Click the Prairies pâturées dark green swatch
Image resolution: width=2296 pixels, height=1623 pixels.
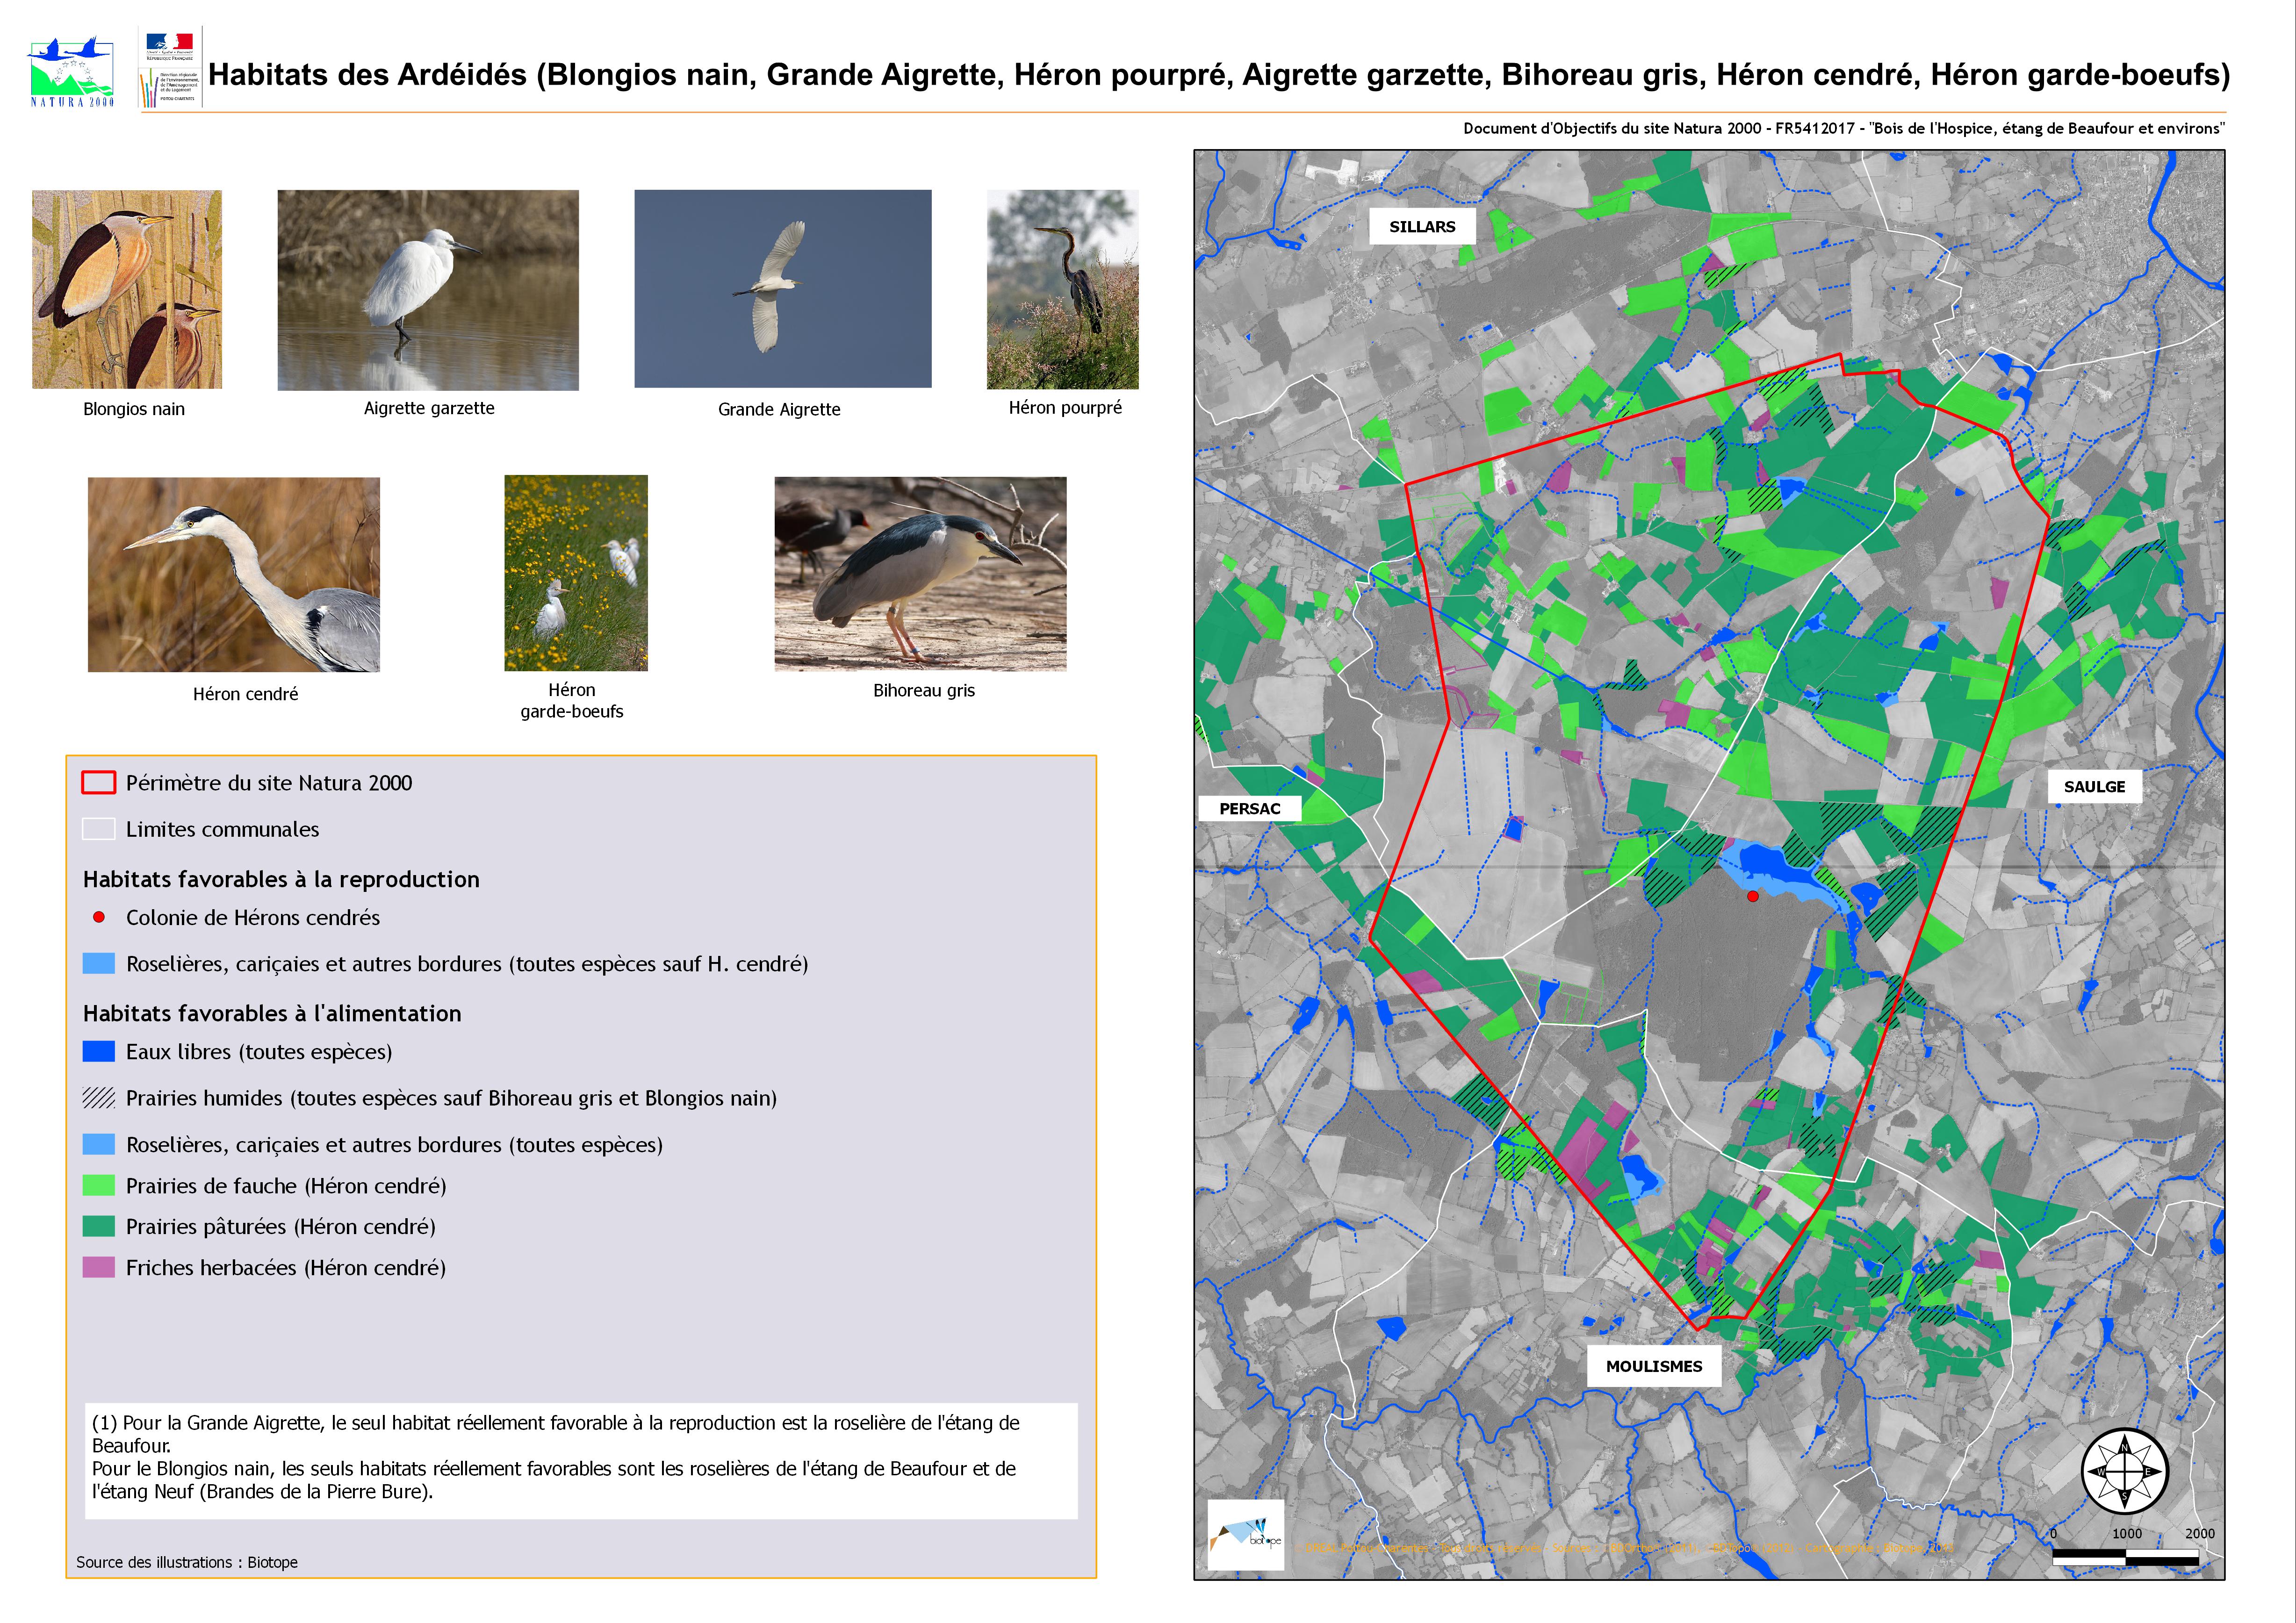pos(99,1227)
